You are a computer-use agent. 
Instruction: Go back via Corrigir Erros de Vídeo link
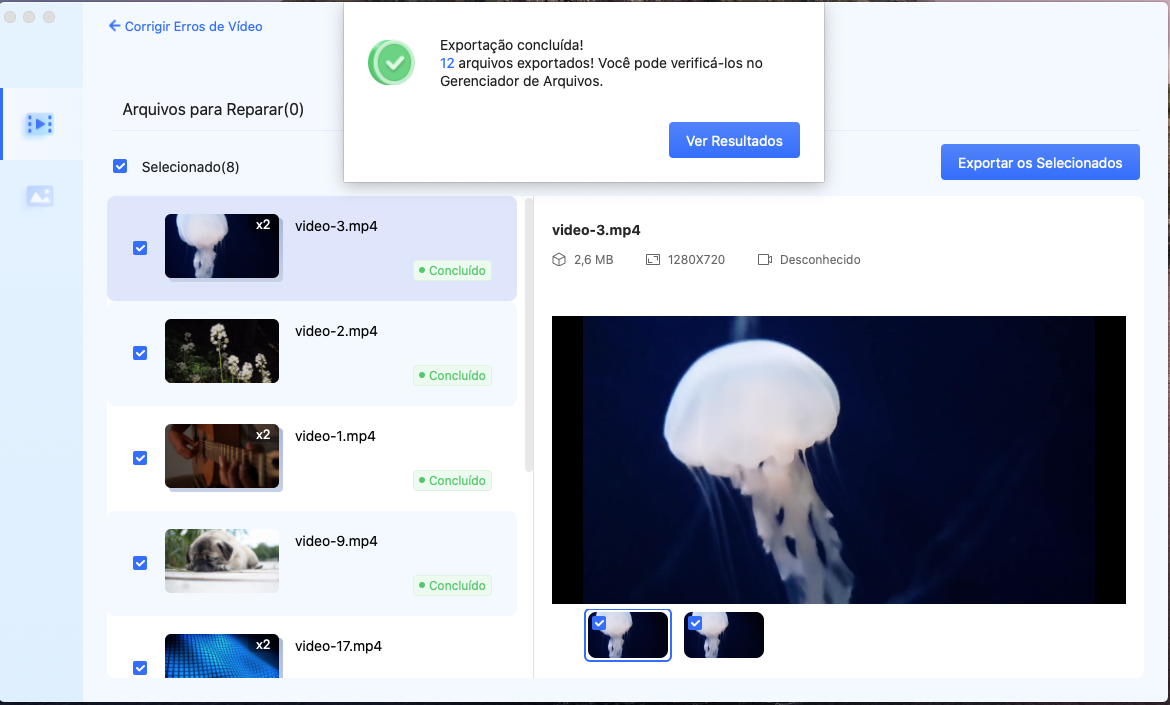coord(193,26)
